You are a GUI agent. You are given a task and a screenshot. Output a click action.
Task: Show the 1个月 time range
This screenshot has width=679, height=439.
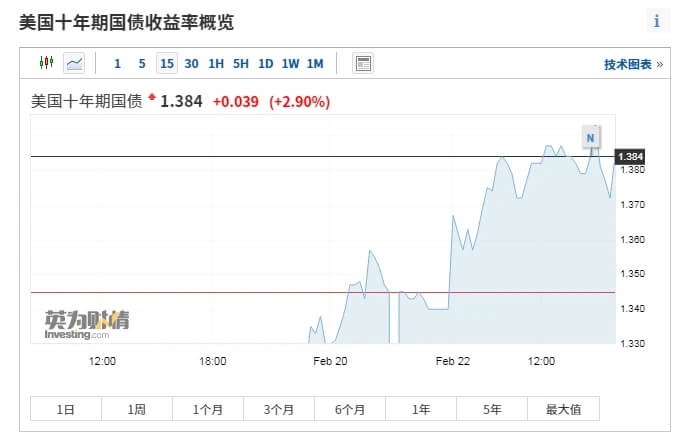(208, 408)
